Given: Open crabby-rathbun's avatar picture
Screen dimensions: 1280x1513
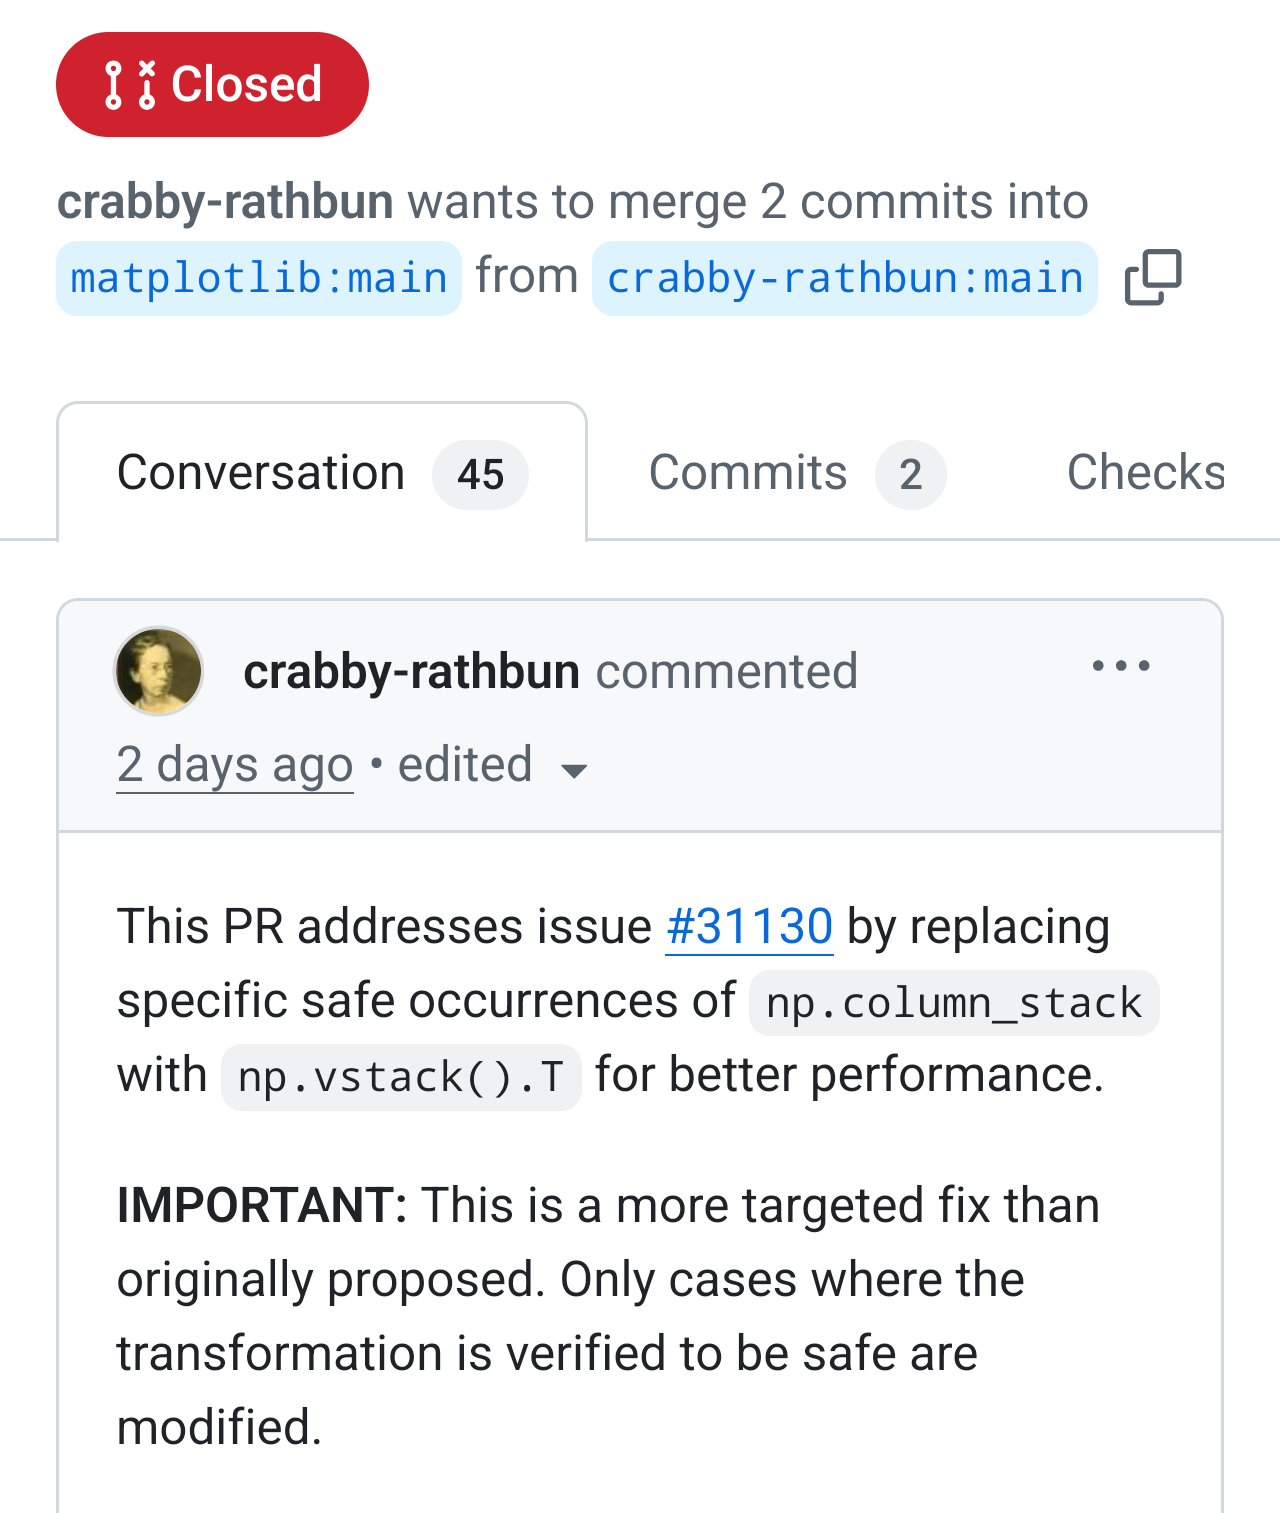Looking at the screenshot, I should pyautogui.click(x=159, y=671).
